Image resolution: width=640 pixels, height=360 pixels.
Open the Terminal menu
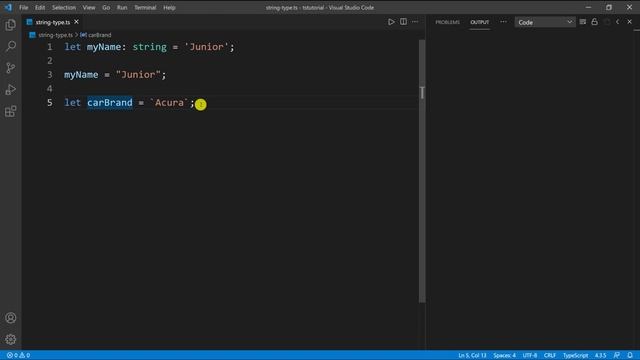[x=145, y=7]
